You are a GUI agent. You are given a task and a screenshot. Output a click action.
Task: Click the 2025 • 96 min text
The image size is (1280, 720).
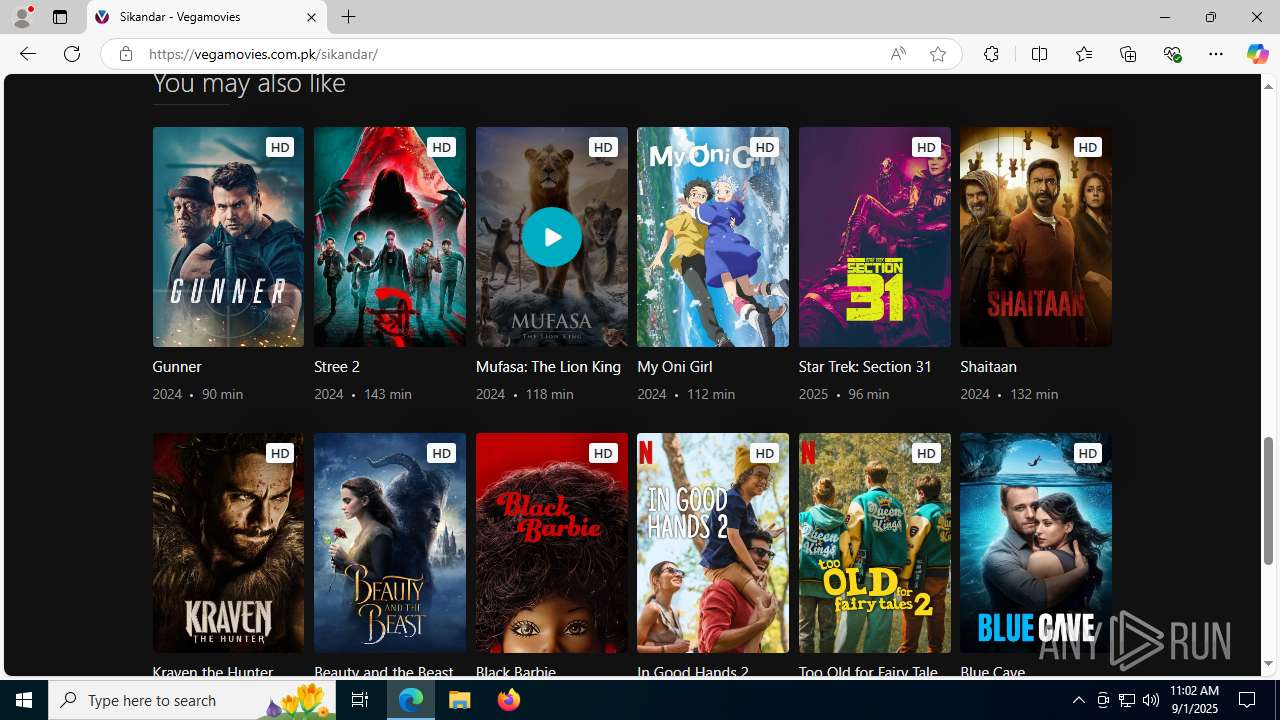pyautogui.click(x=844, y=394)
